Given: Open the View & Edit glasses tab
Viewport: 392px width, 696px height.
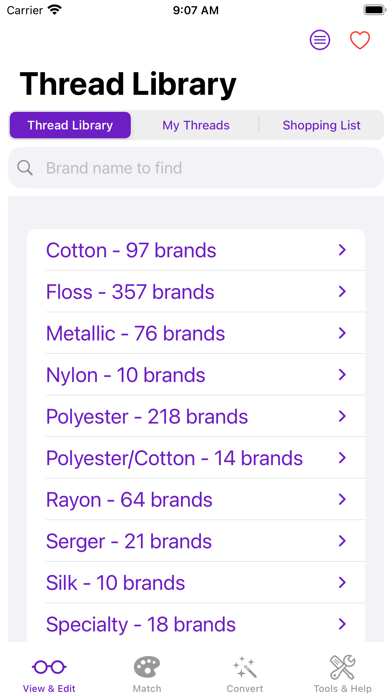Looking at the screenshot, I should [49, 674].
